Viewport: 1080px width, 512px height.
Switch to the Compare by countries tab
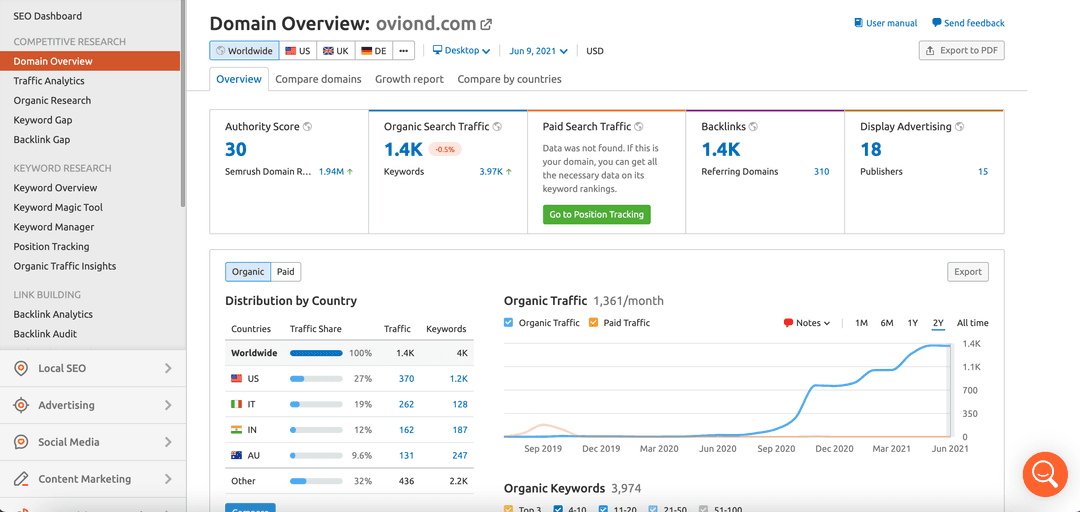pyautogui.click(x=509, y=79)
